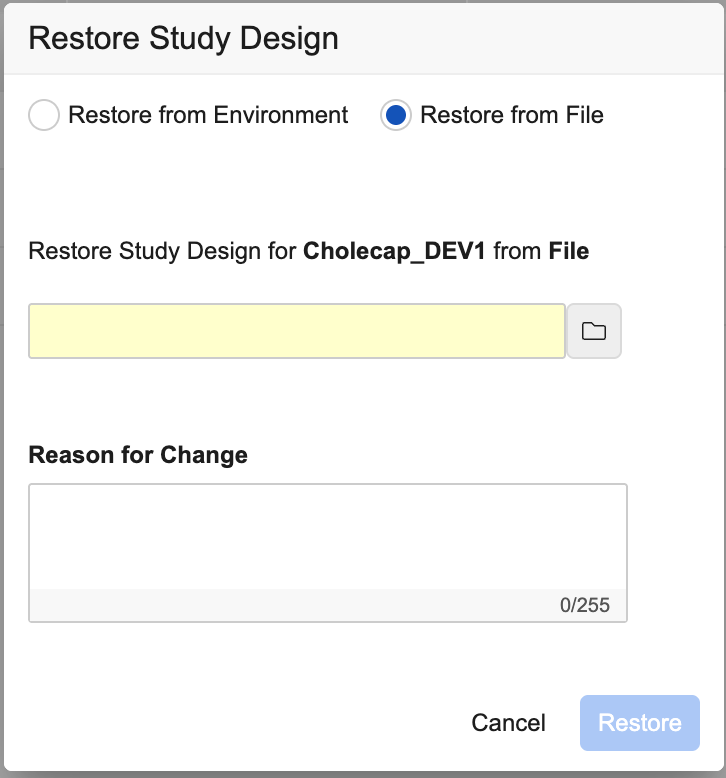The width and height of the screenshot is (726, 778).
Task: Click the bold word "File" in the description
Action: pyautogui.click(x=569, y=251)
